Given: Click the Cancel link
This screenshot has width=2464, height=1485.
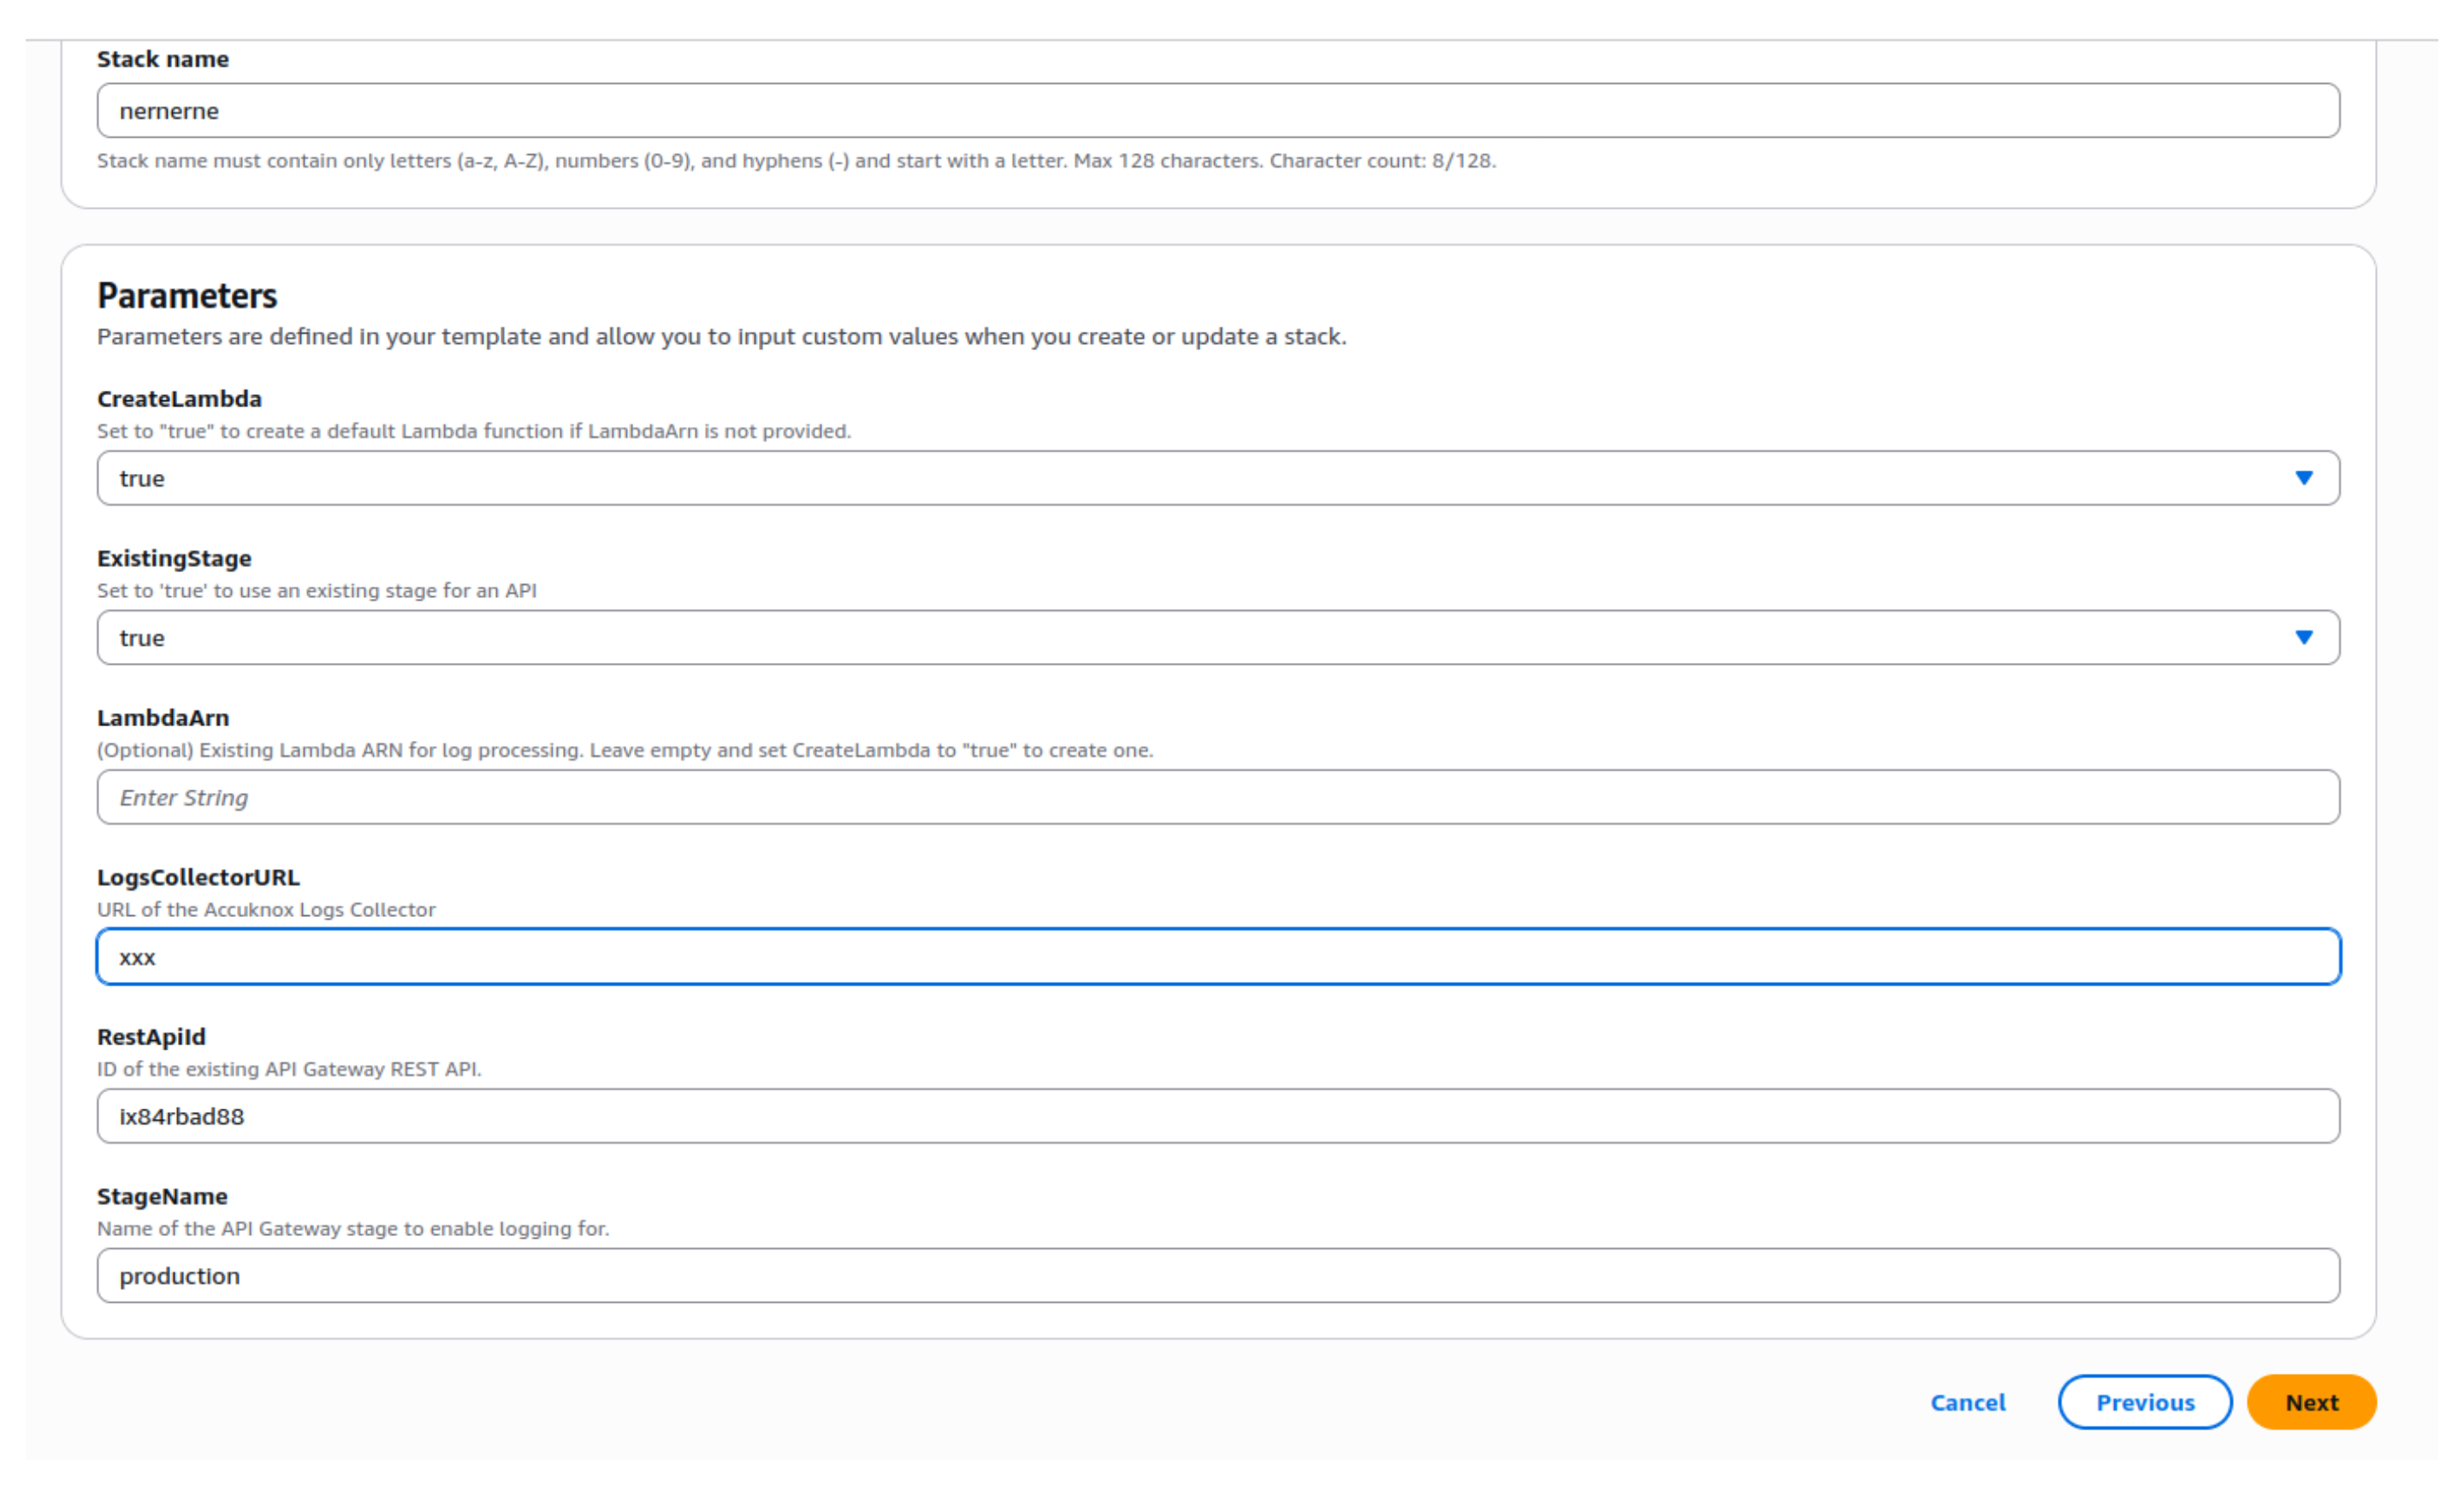Looking at the screenshot, I should [1967, 1402].
